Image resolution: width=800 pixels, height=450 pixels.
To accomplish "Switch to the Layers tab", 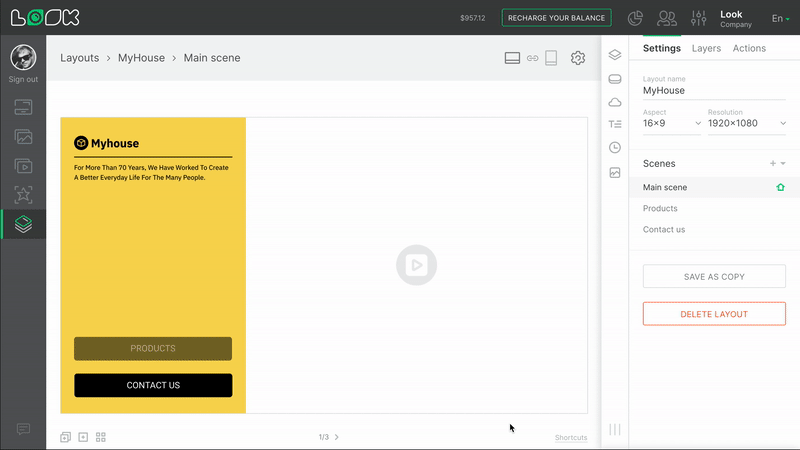I will (x=706, y=48).
